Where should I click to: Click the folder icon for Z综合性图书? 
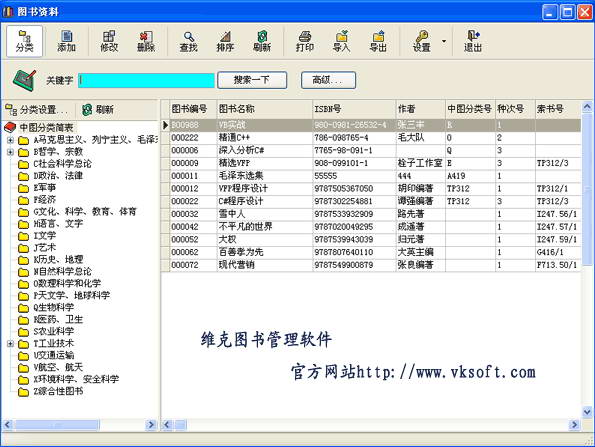click(23, 392)
